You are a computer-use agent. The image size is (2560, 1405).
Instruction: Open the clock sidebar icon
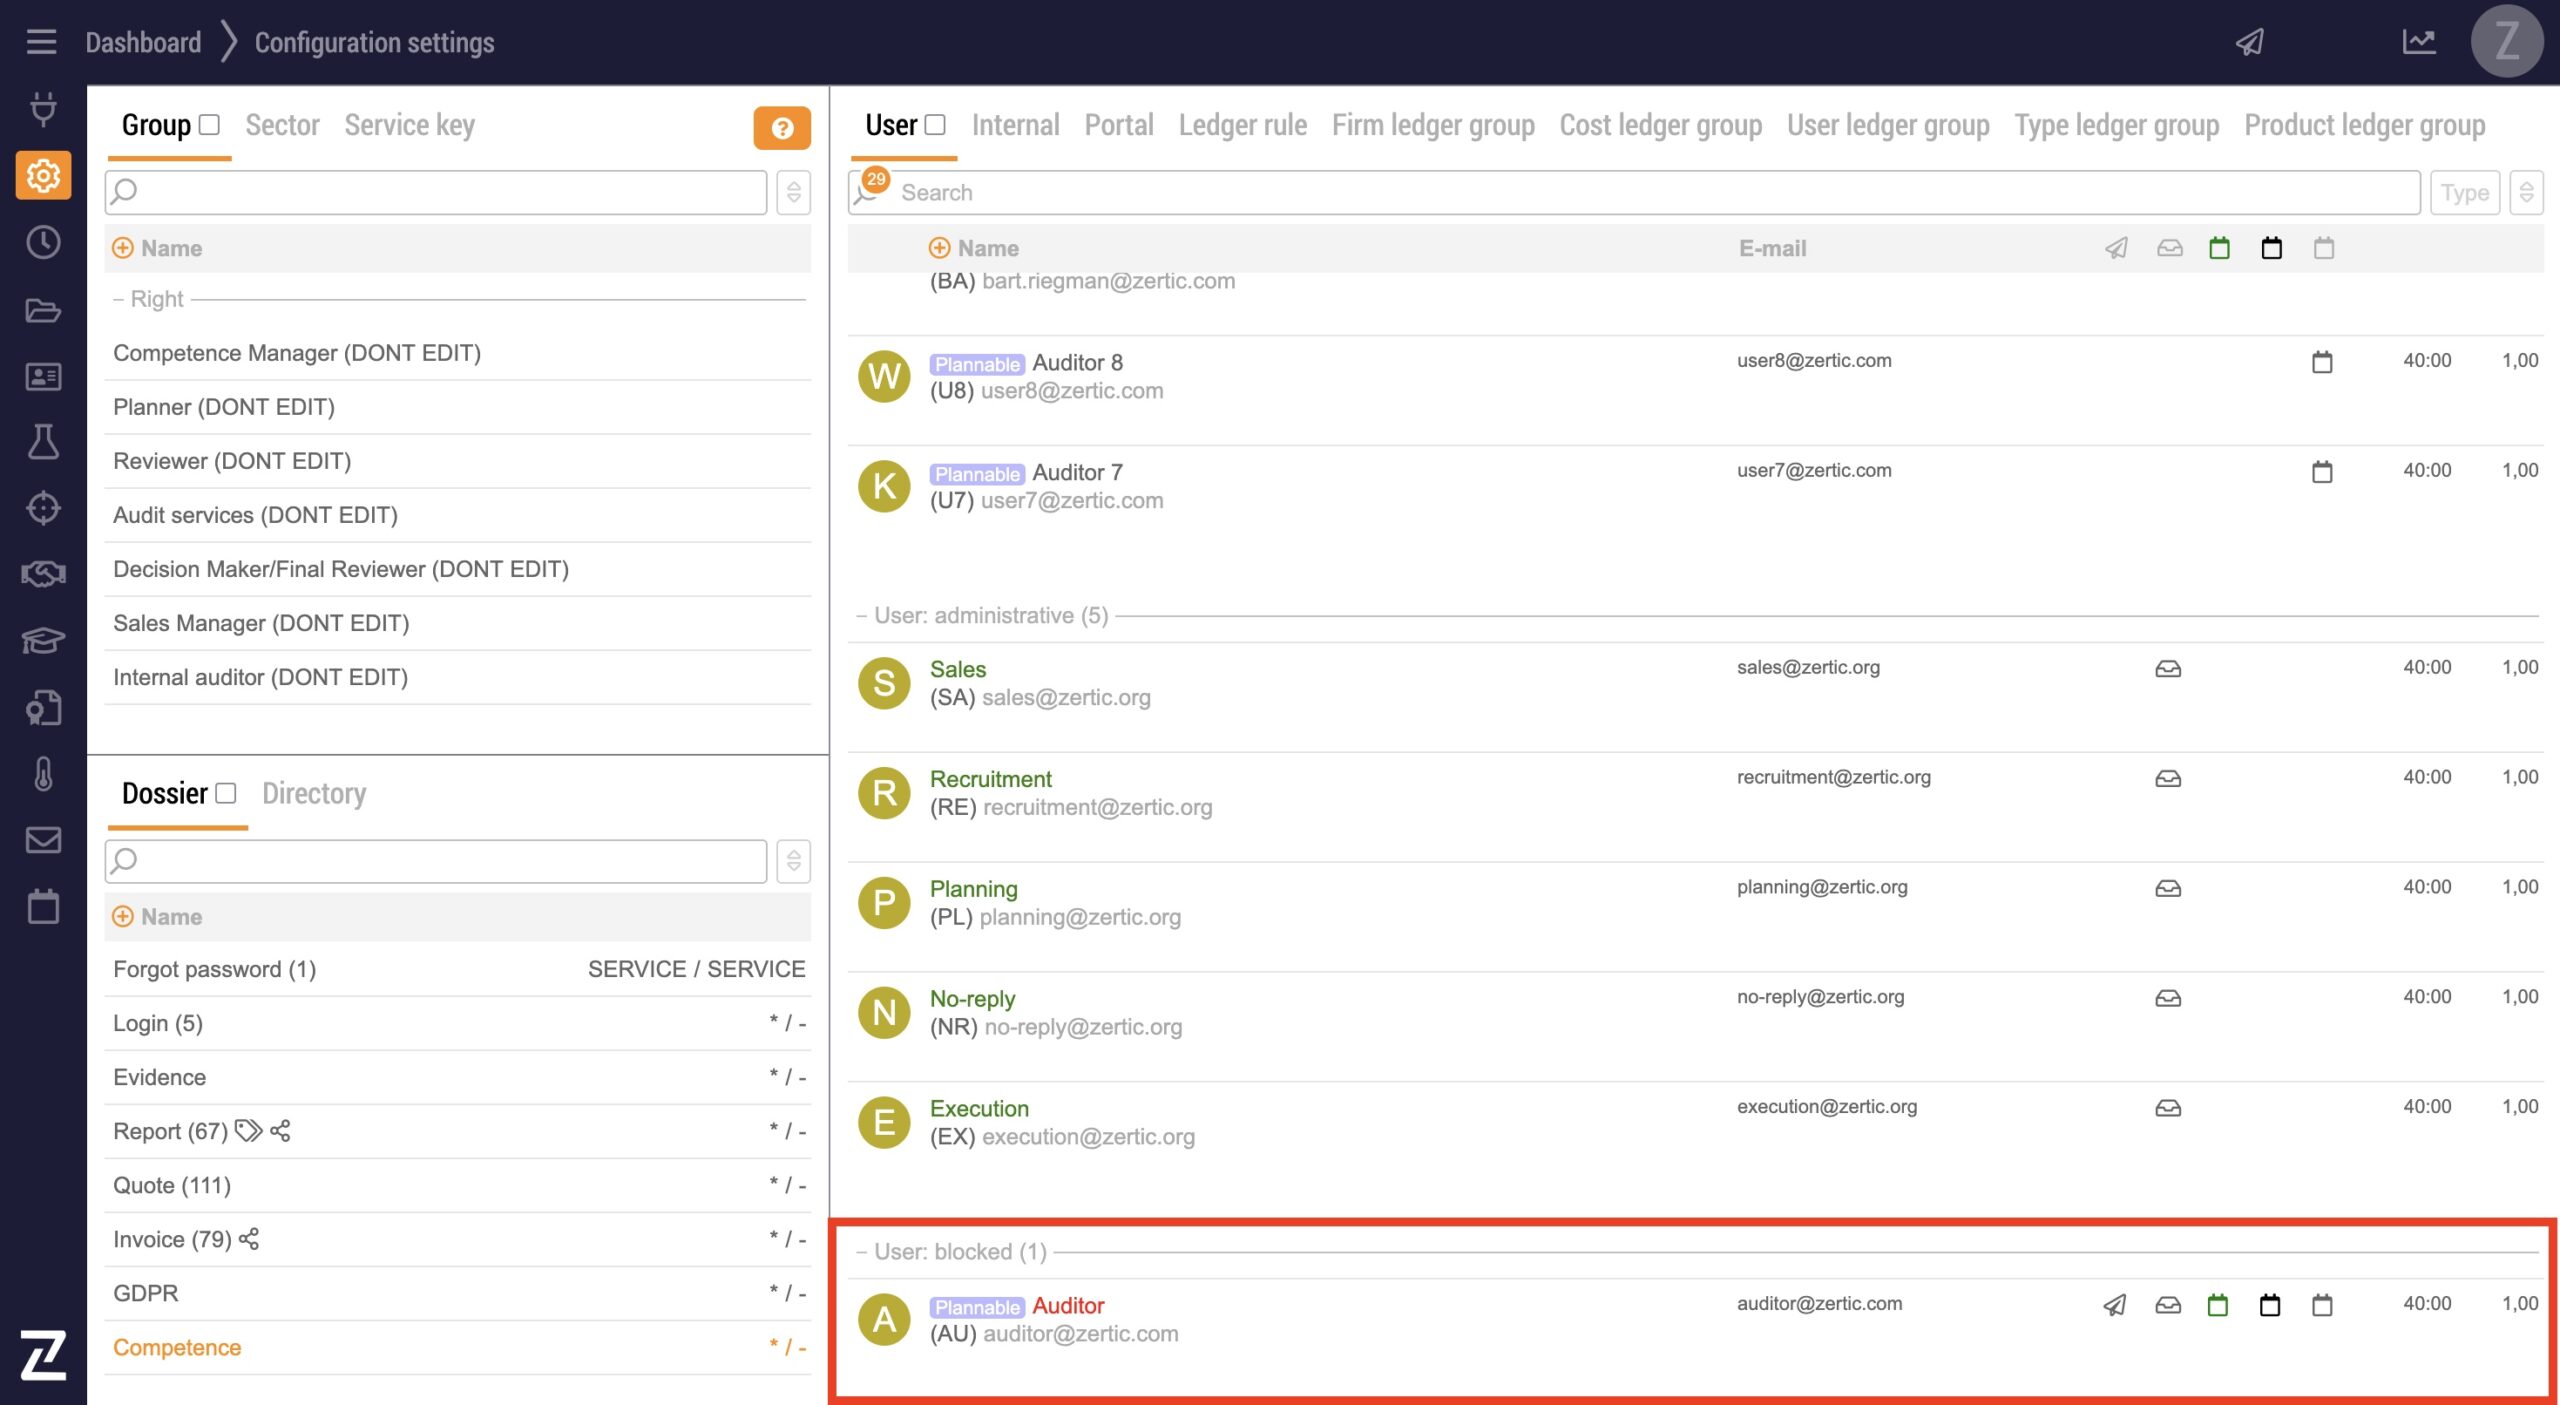click(43, 243)
